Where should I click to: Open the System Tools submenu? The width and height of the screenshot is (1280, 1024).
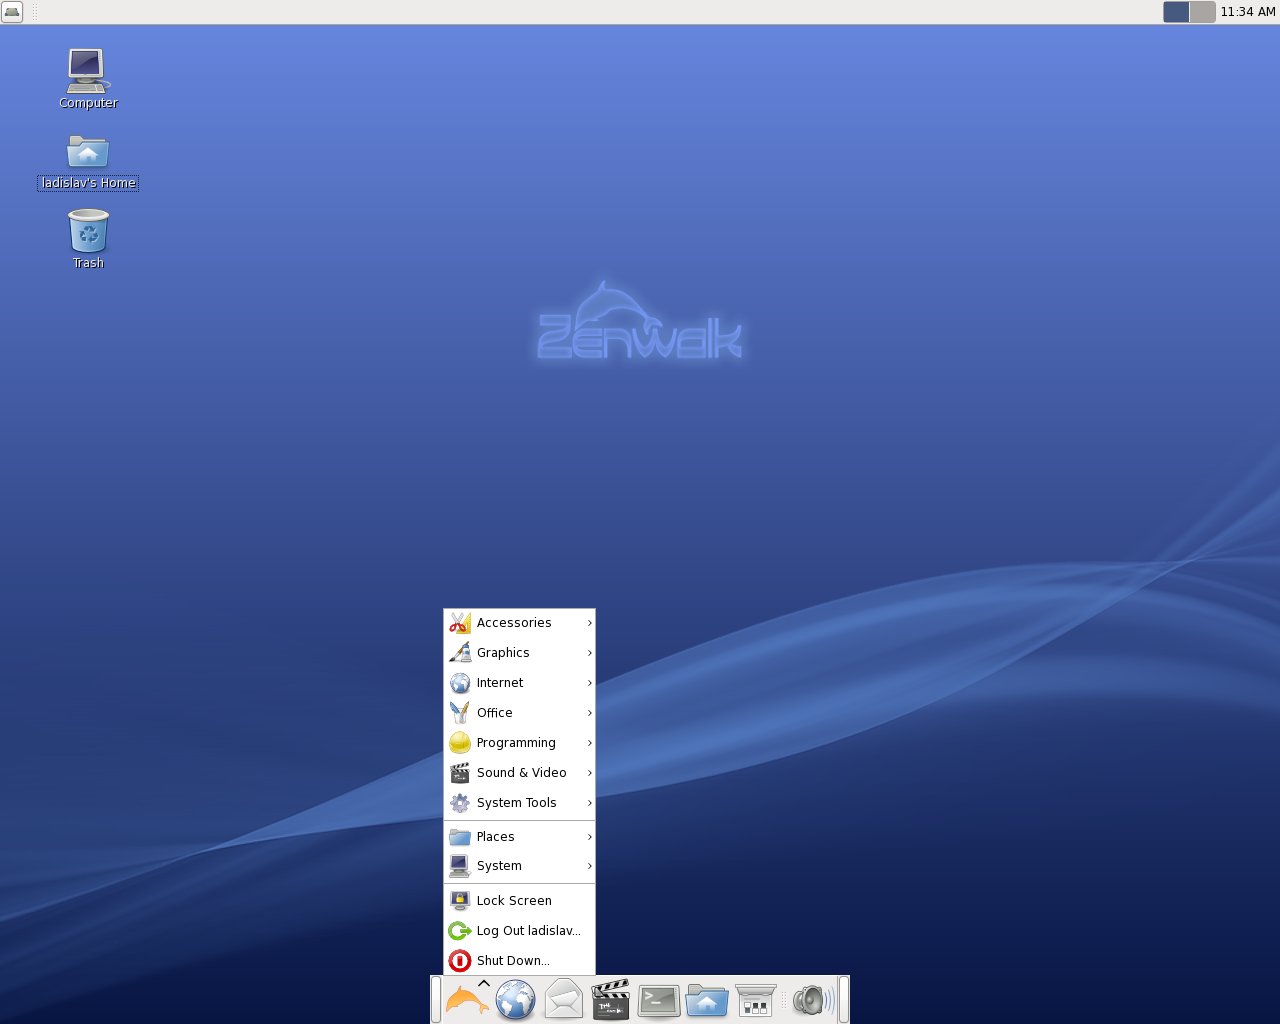(520, 803)
